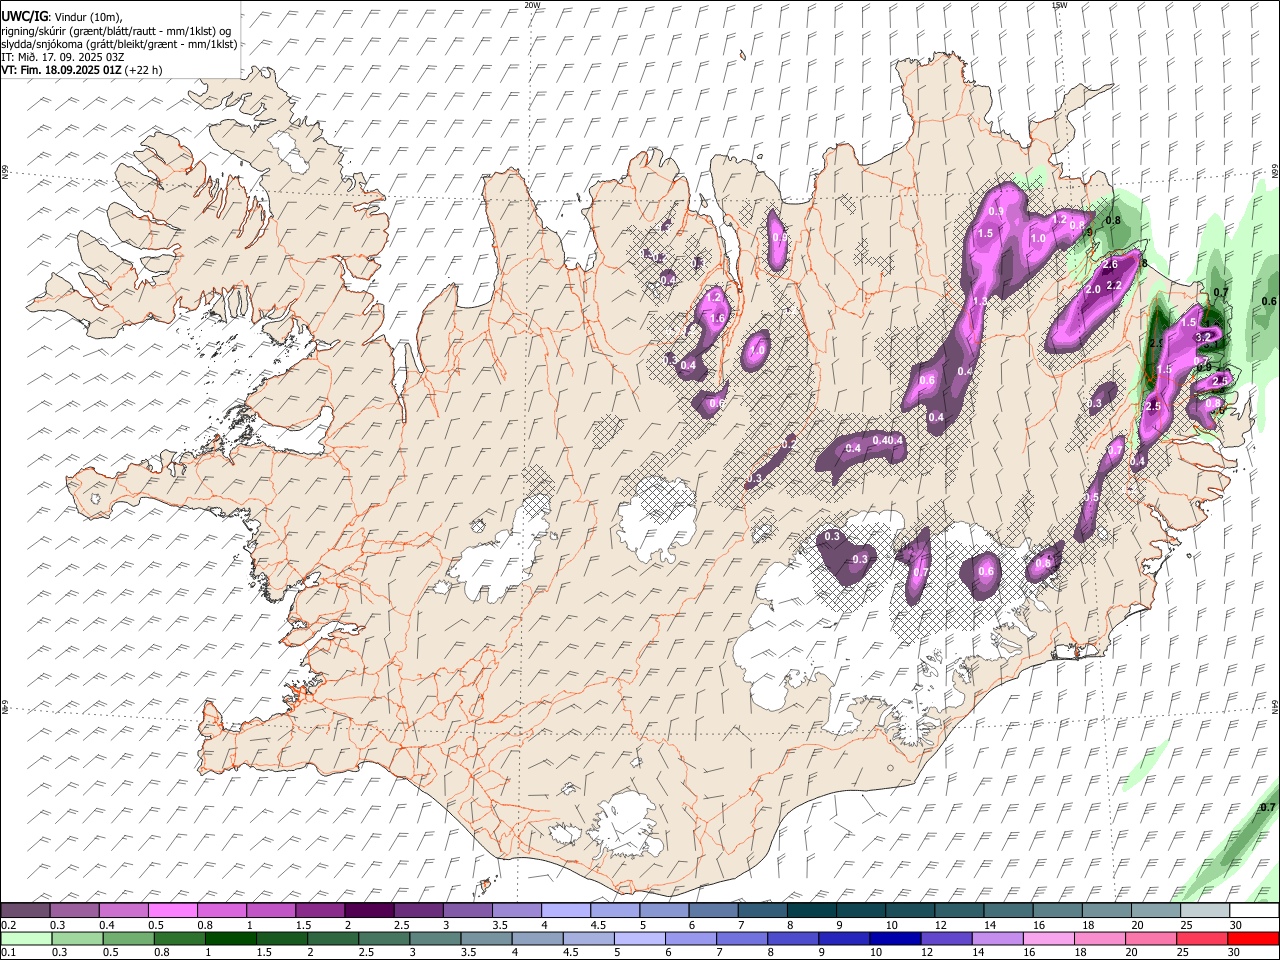Click the 'slydda/snjókoma' legend description line
1280x960 pixels.
(x=119, y=44)
